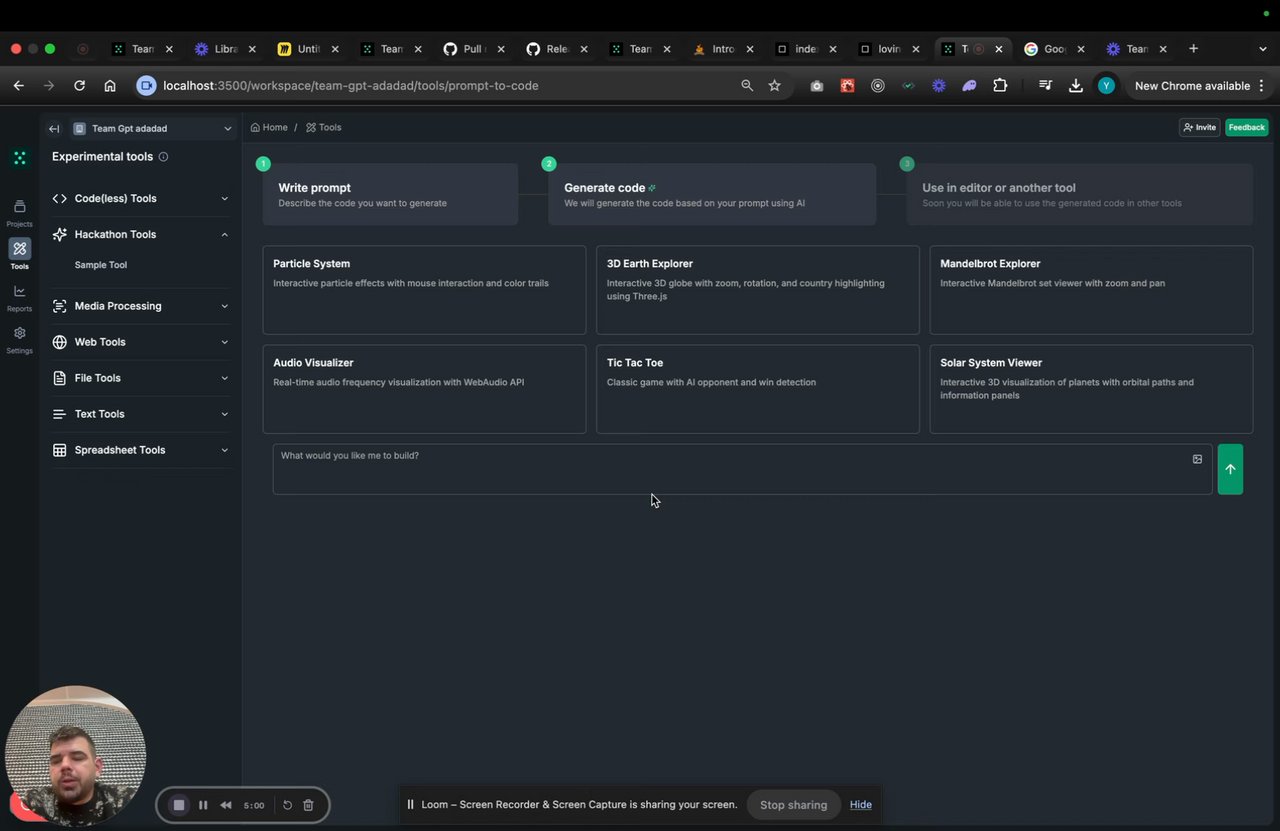Choose the Solar System Viewer card

[1091, 389]
